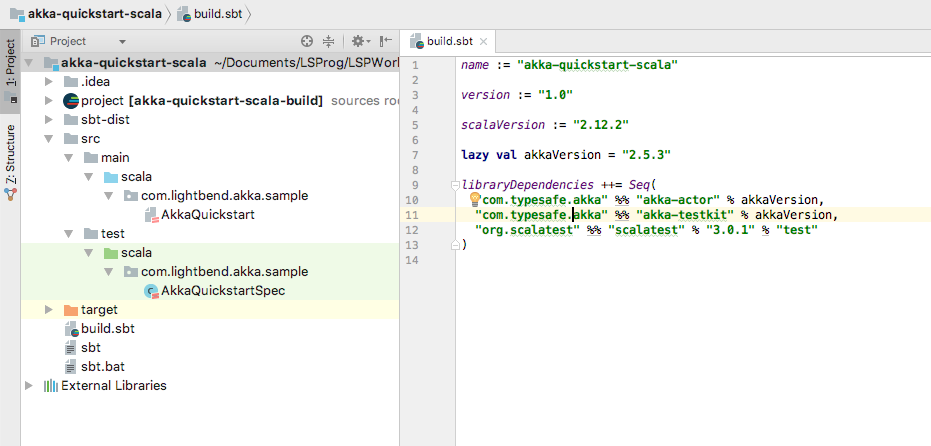Click line number 7 in the gutter

pos(414,155)
